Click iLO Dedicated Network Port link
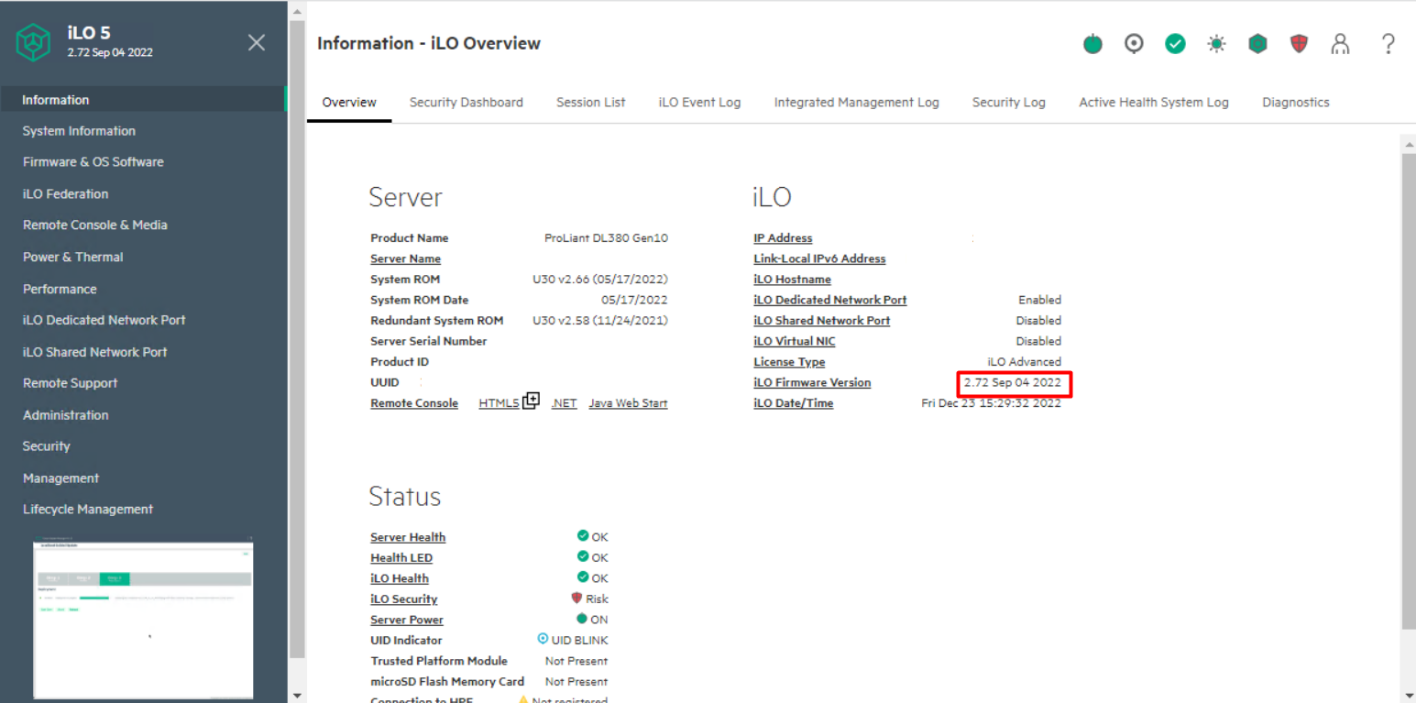1416x703 pixels. (830, 300)
